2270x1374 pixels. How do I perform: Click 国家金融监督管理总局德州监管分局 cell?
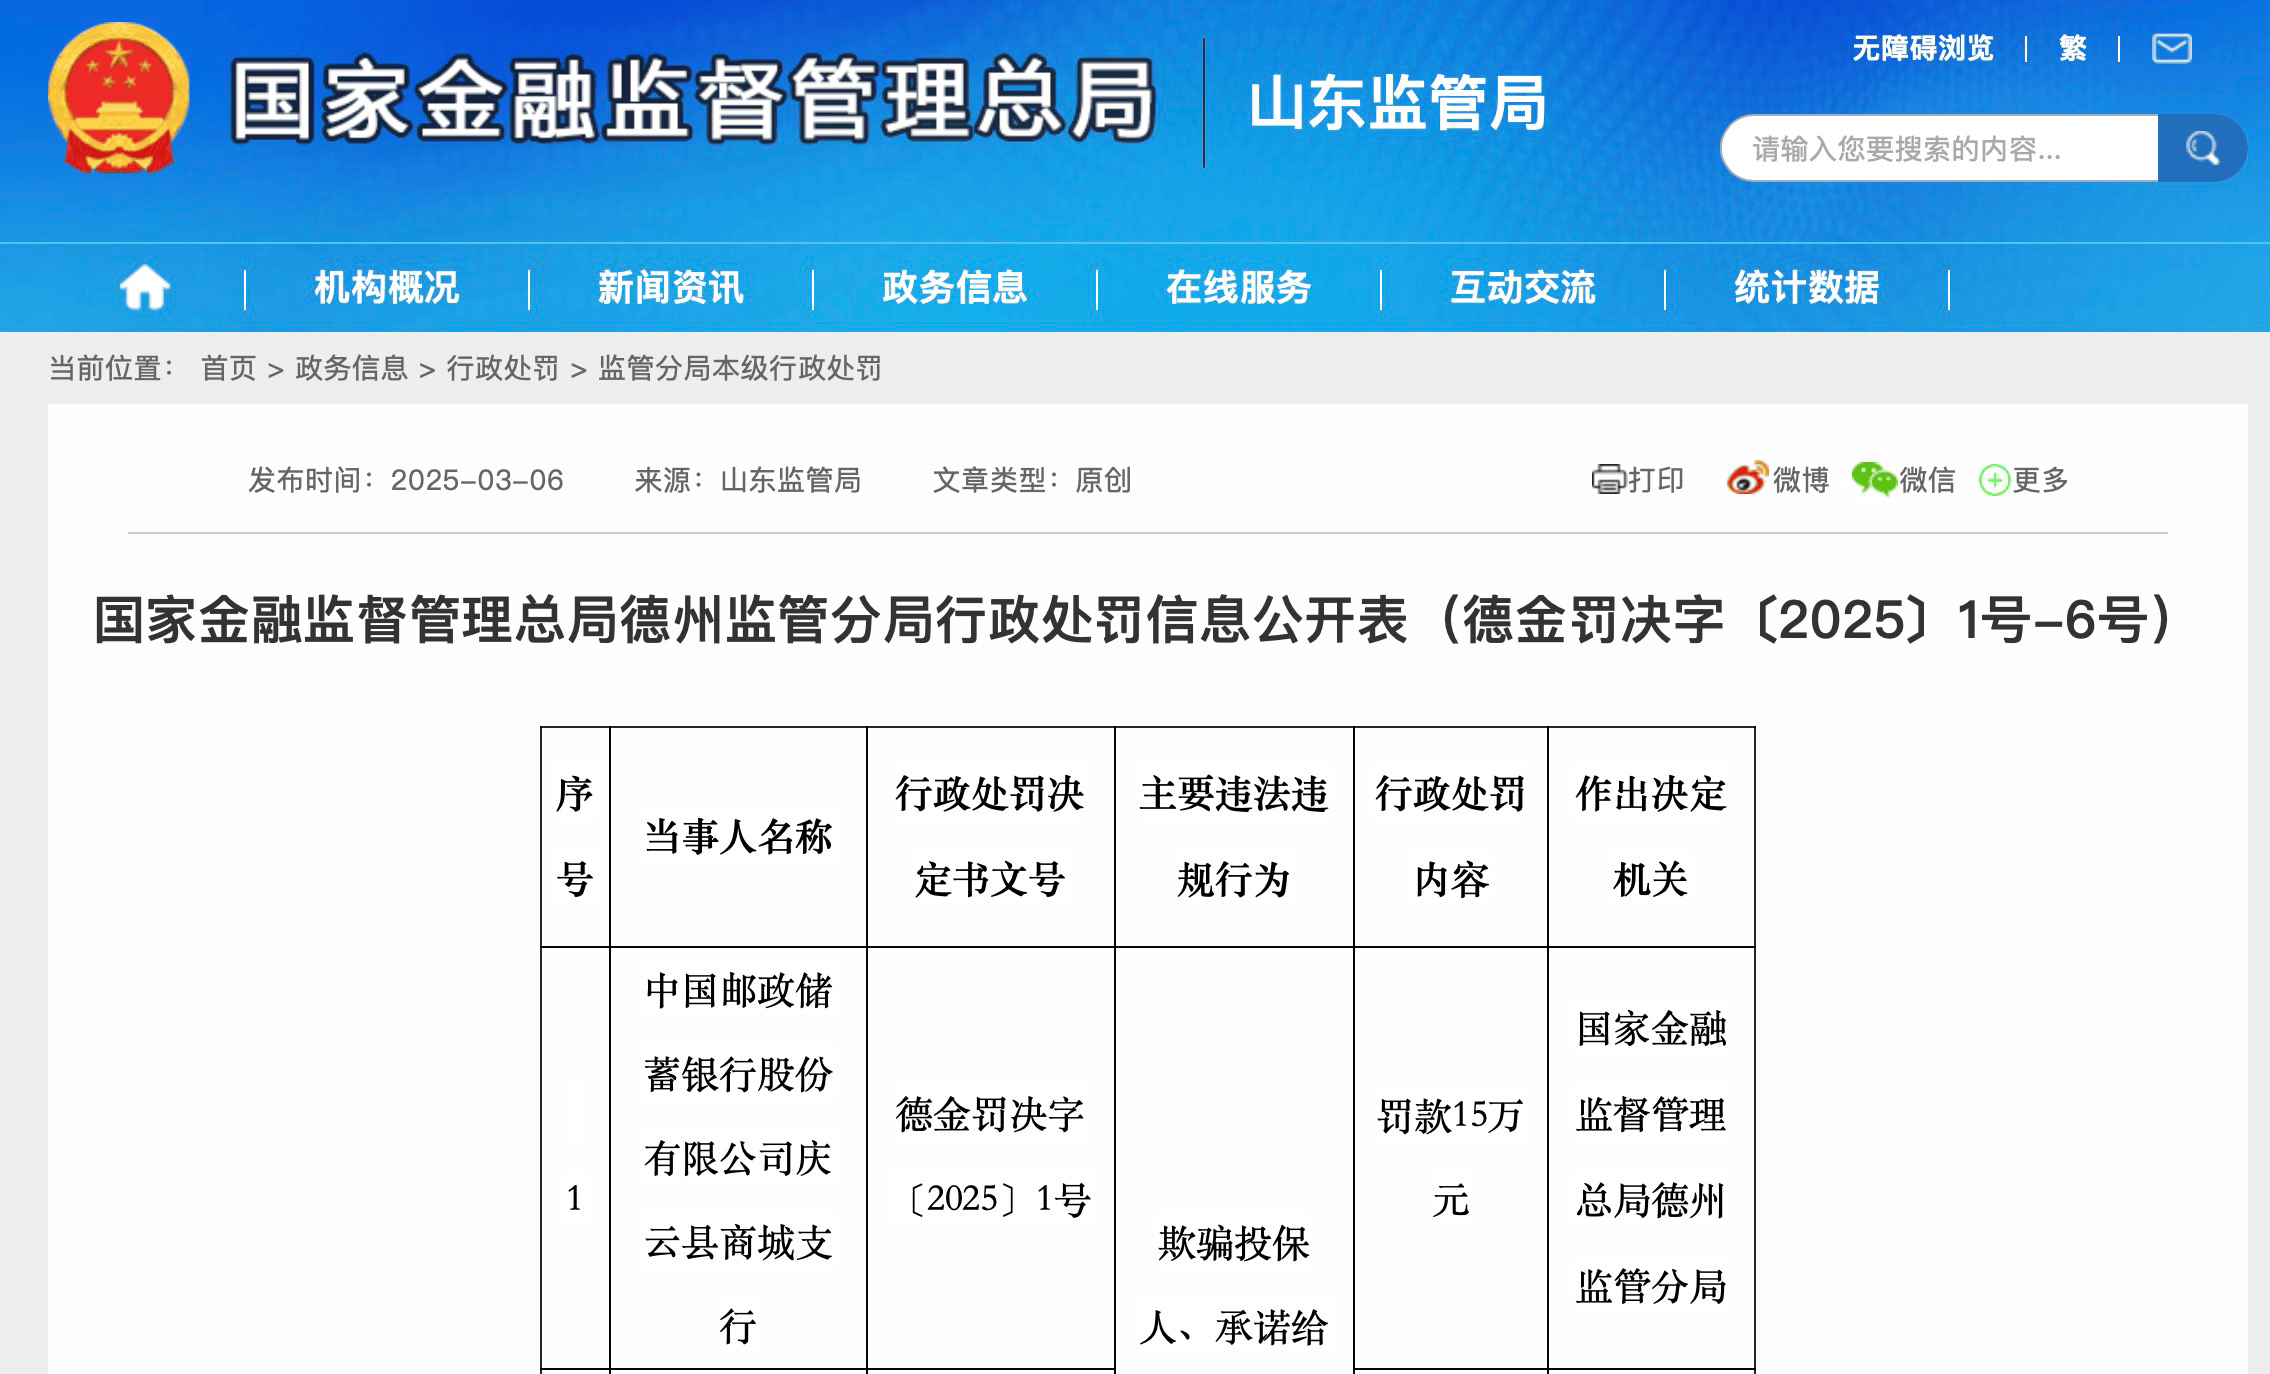pos(1651,1157)
